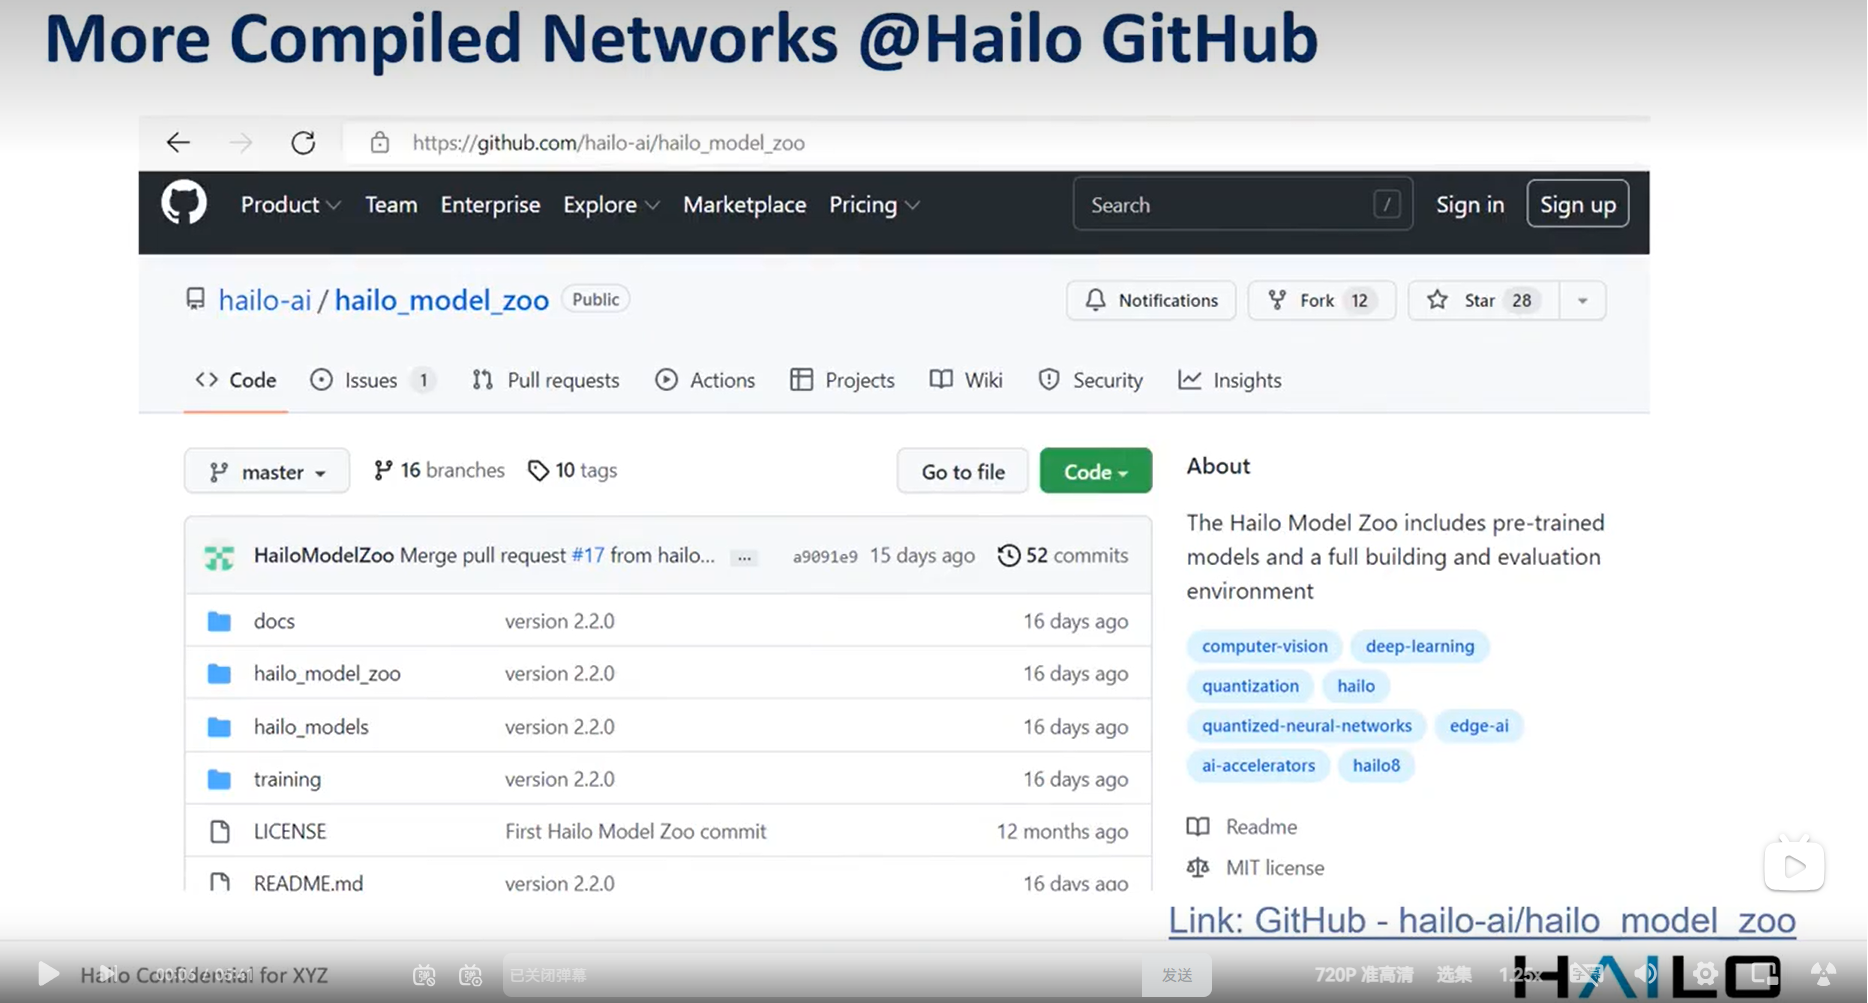This screenshot has height=1003, width=1868.
Task: Click the HailoModelZoo avatar icon
Action: [x=219, y=556]
